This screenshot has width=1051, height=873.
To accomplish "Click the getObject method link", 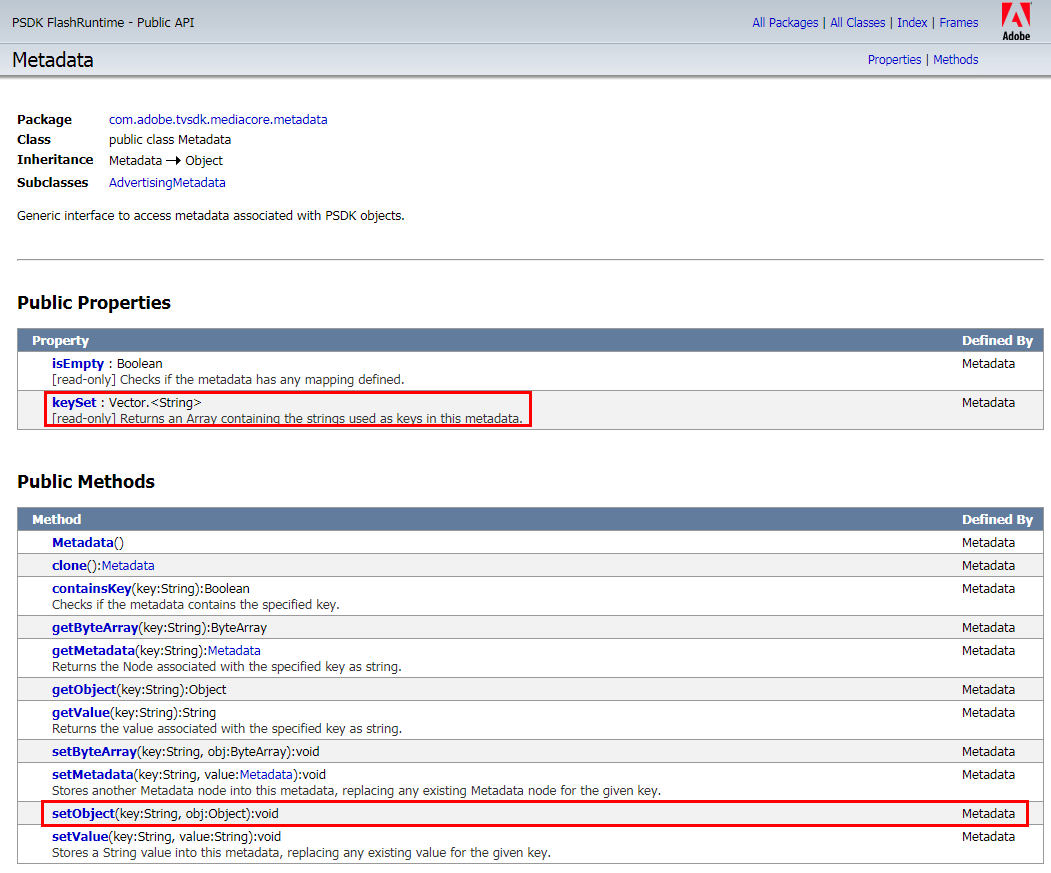I will tap(84, 690).
